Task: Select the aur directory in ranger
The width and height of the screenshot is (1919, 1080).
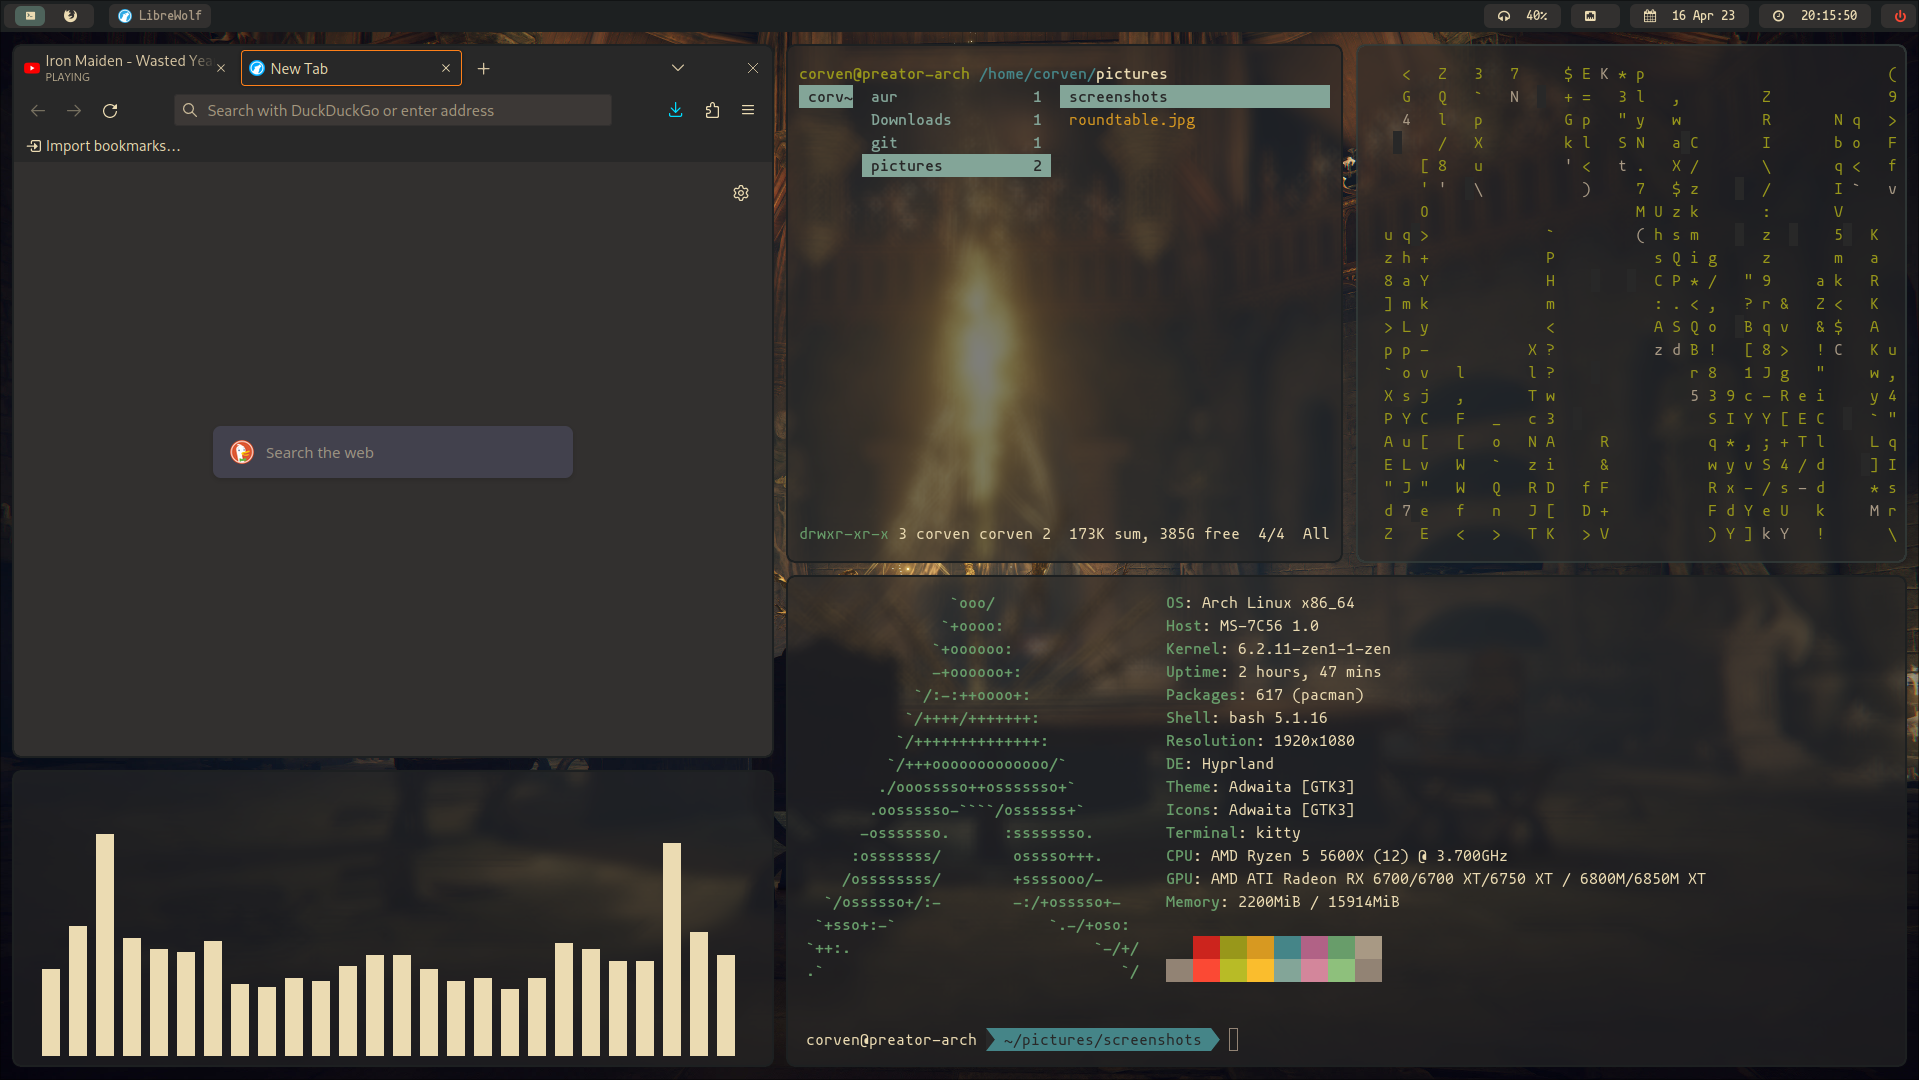Action: point(956,97)
